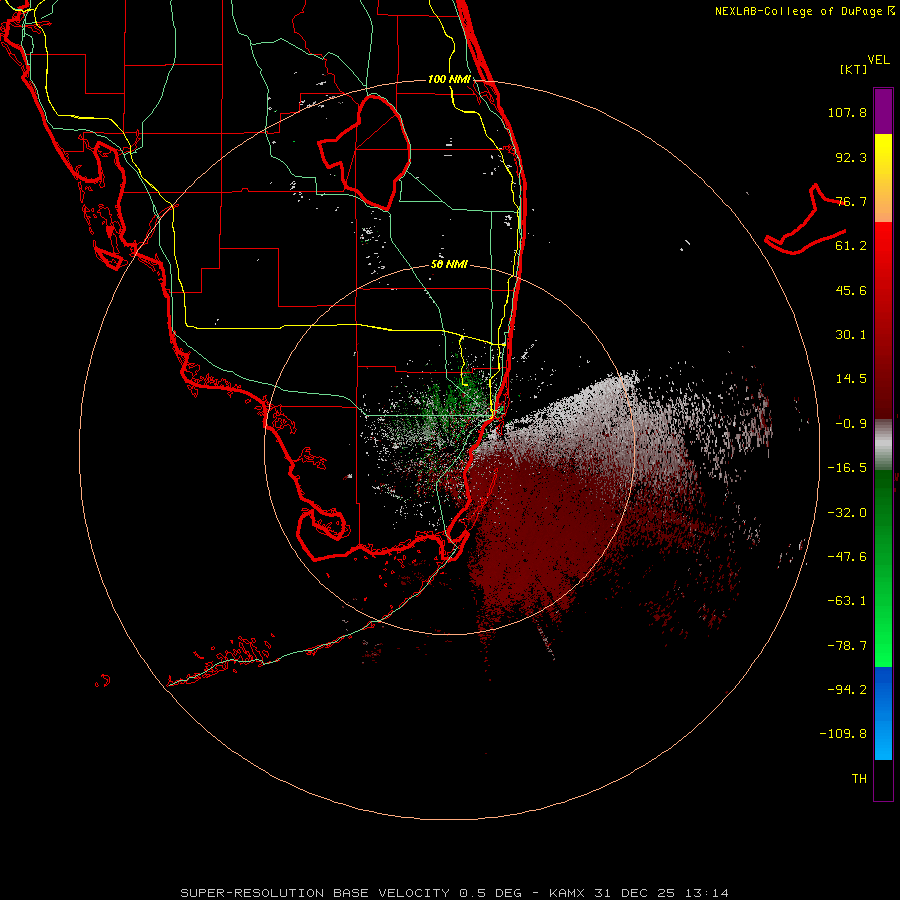Image resolution: width=900 pixels, height=900 pixels.
Task: Click the -32.0 velocity scale value
Action: 847,513
